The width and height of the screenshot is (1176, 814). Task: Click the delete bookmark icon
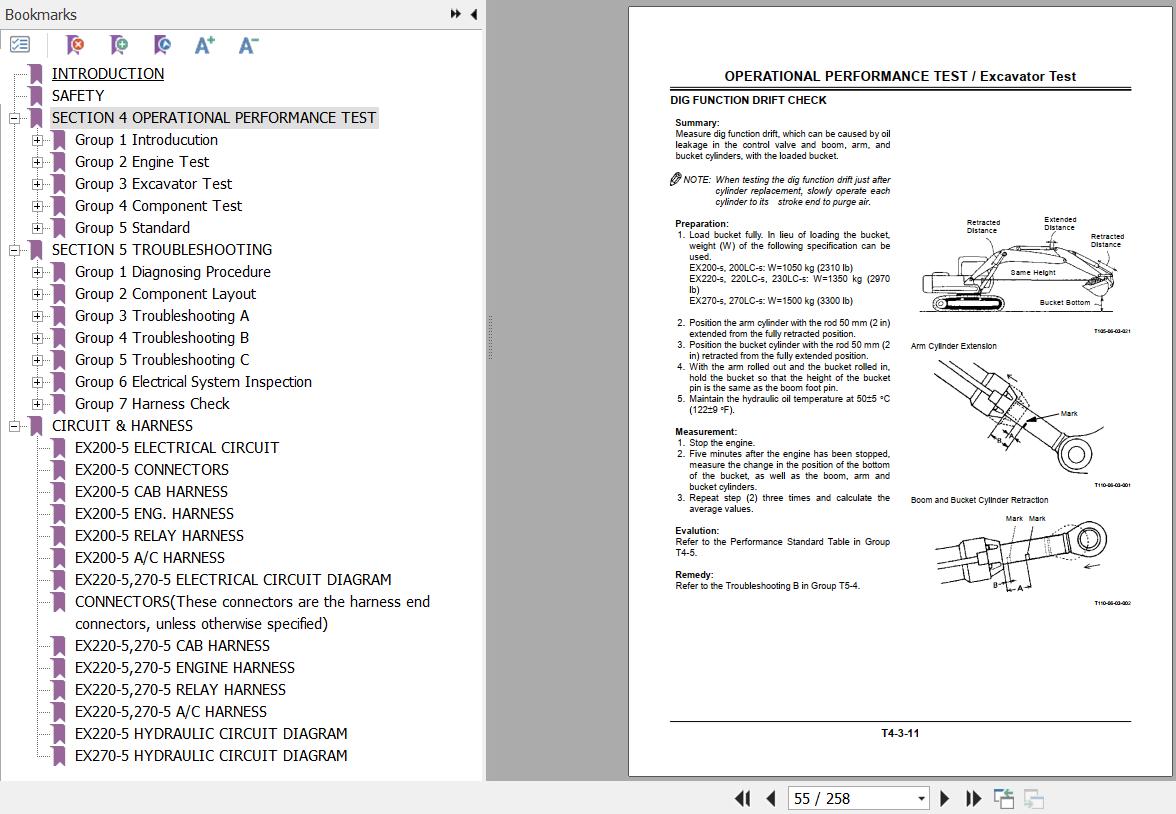(75, 45)
